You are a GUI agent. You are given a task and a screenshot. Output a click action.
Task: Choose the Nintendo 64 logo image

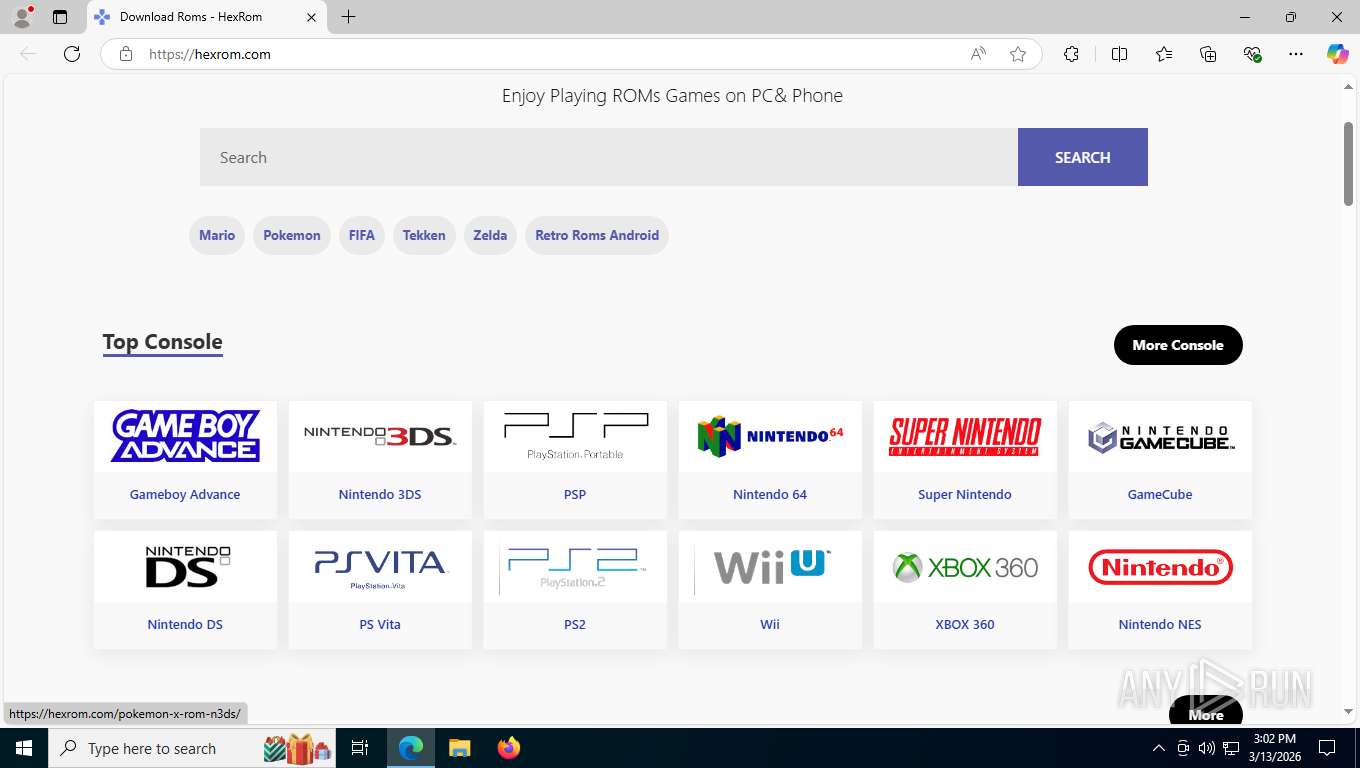click(770, 436)
